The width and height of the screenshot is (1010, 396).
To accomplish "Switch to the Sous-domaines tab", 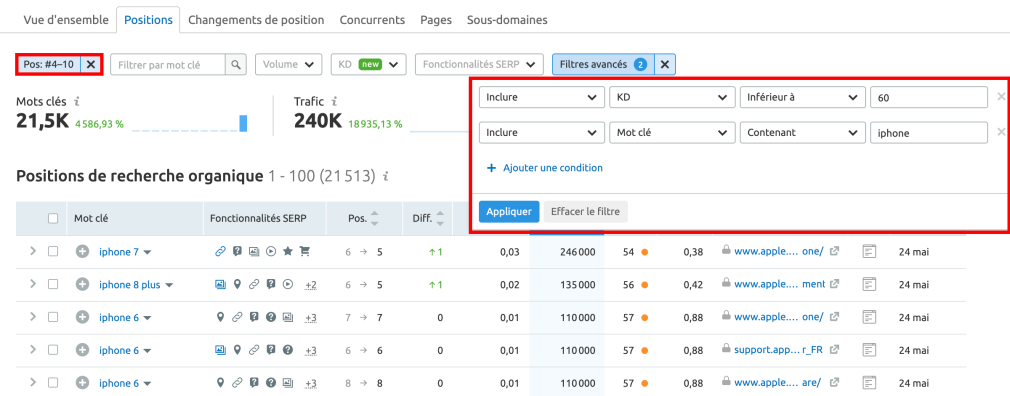I will point(507,20).
